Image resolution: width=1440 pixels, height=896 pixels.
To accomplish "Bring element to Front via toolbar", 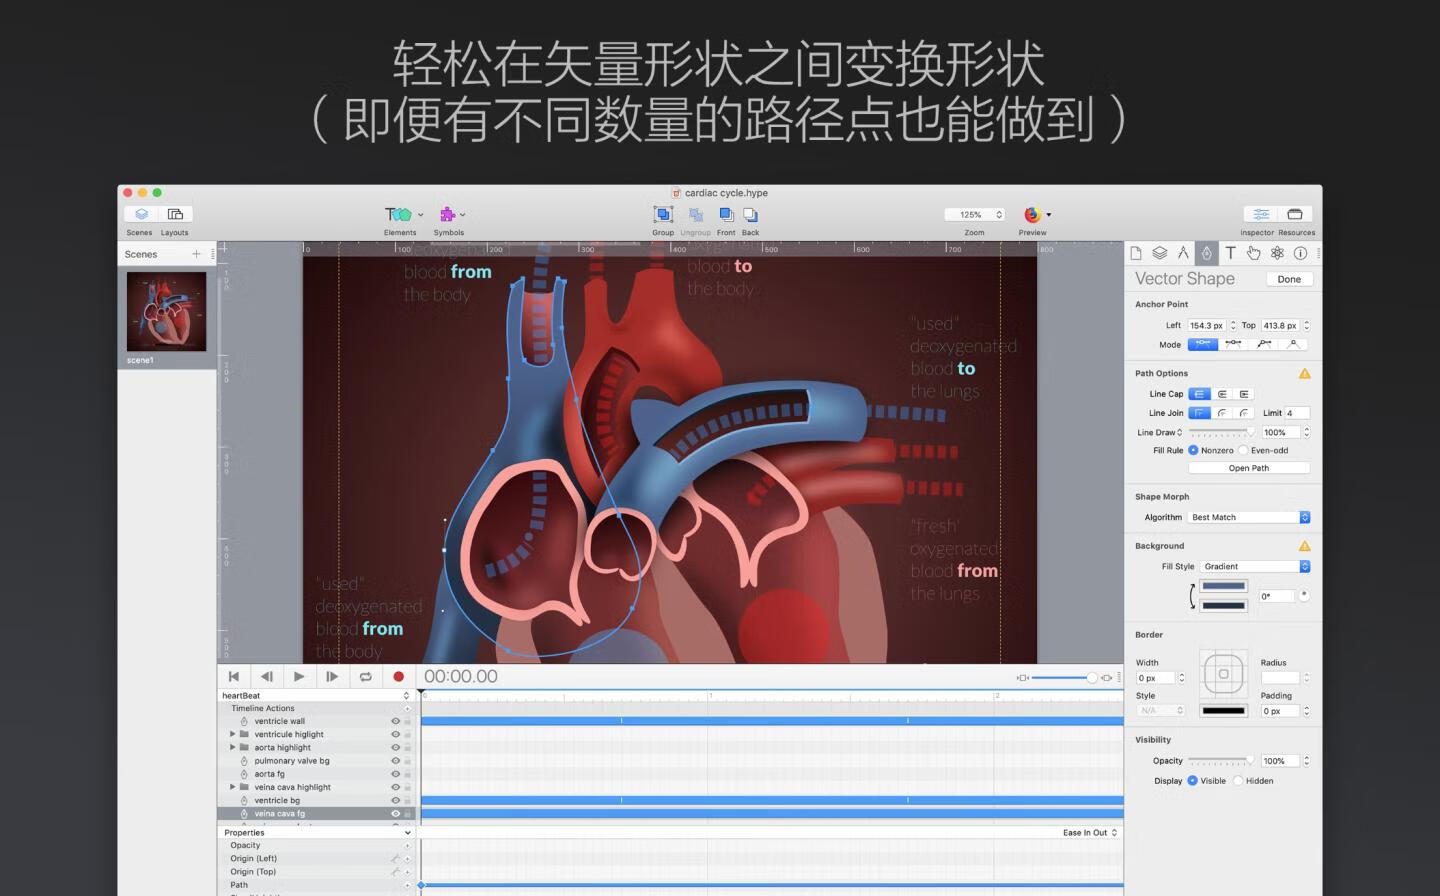I will [726, 215].
